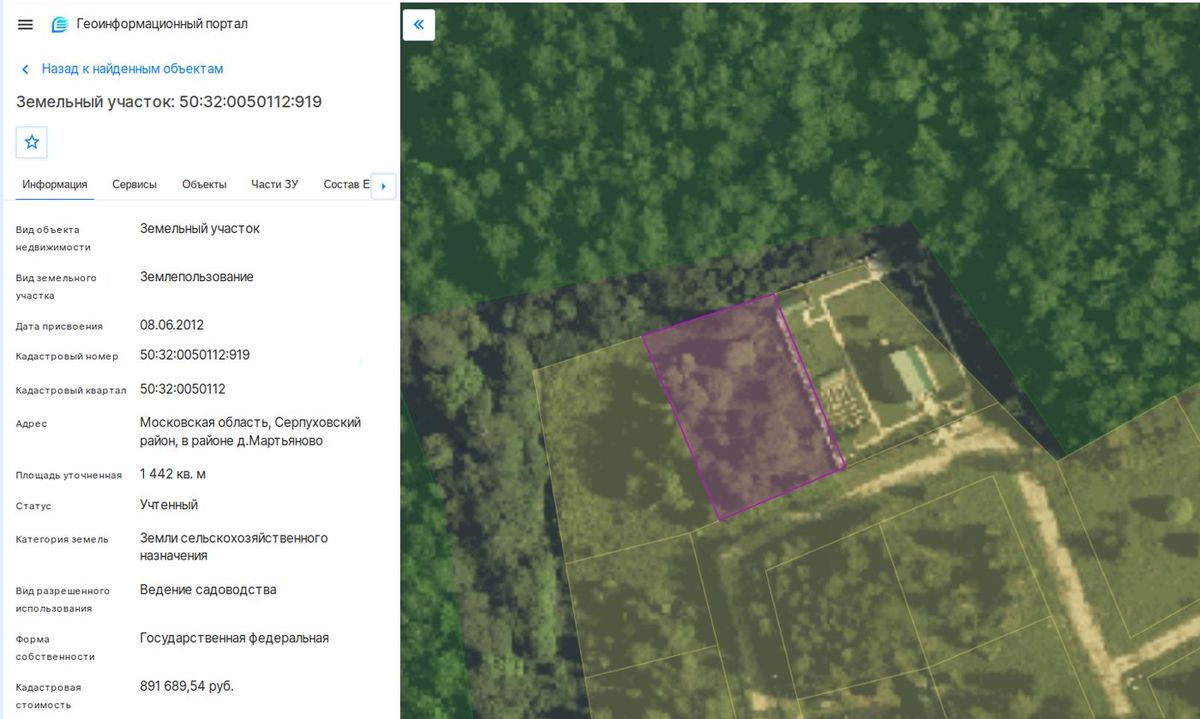The width and height of the screenshot is (1200, 719).
Task: Click the Геоинформационный портал logo icon
Action: point(60,25)
